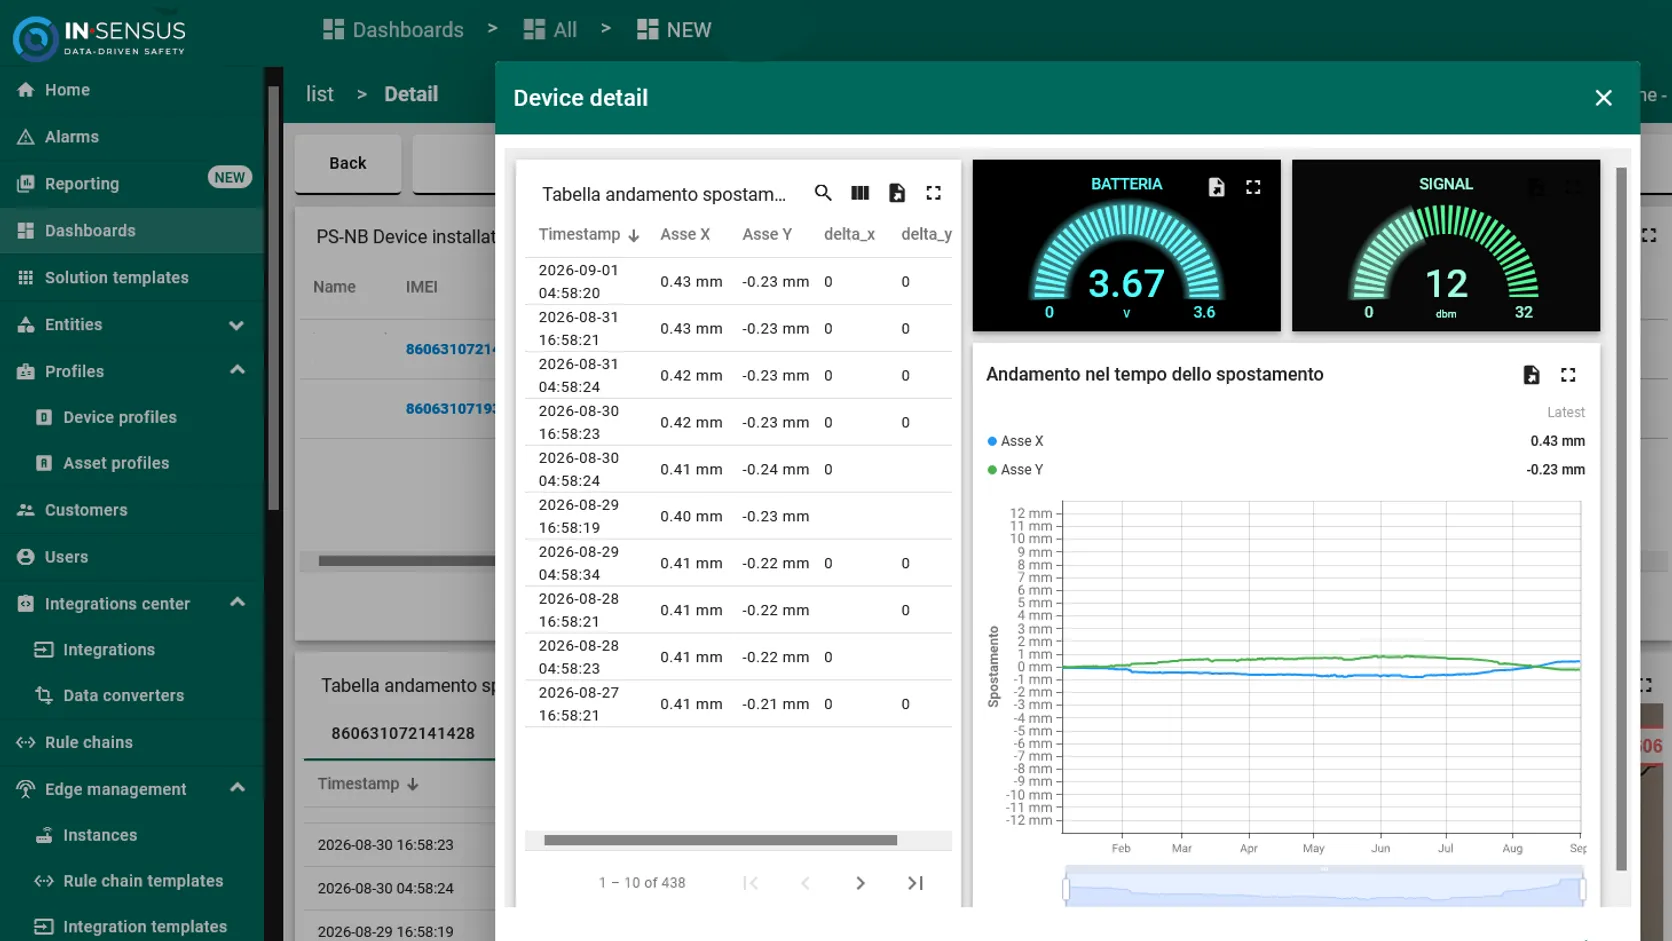Open Alarms in sidebar
The height and width of the screenshot is (941, 1672).
tap(132, 137)
